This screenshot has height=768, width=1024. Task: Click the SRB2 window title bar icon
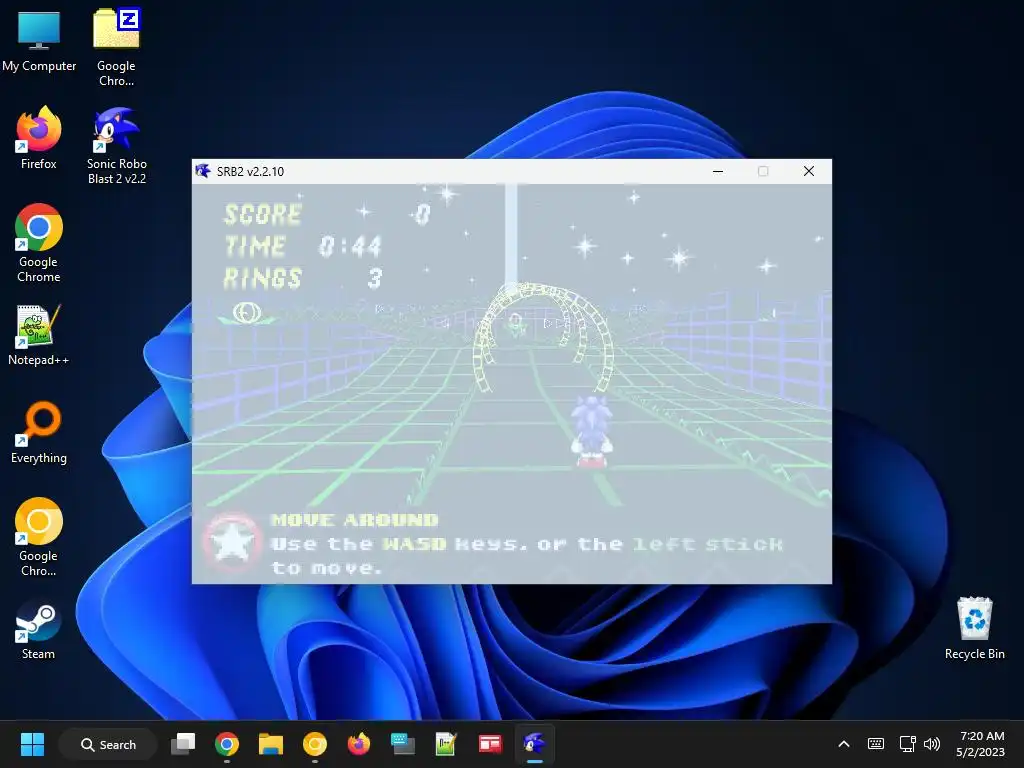202,171
